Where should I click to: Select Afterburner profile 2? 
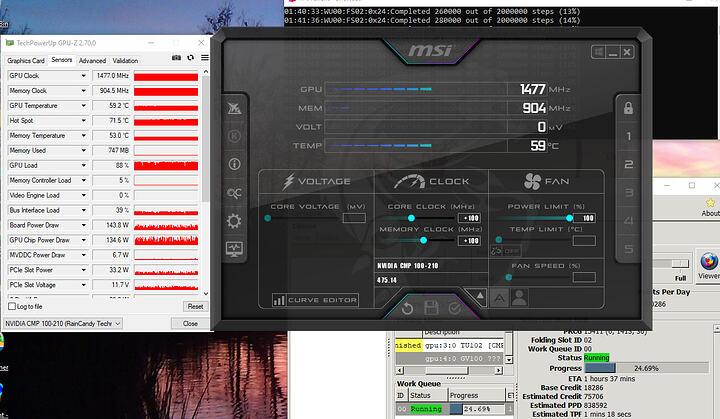[x=629, y=164]
